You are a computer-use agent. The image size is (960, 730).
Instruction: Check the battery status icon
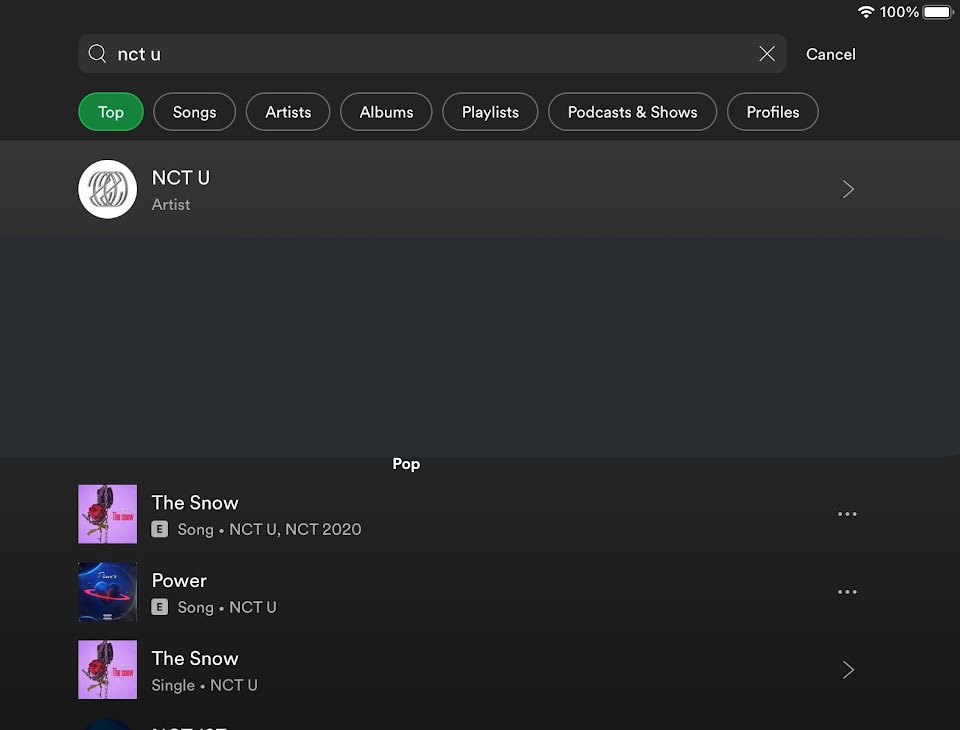[938, 12]
